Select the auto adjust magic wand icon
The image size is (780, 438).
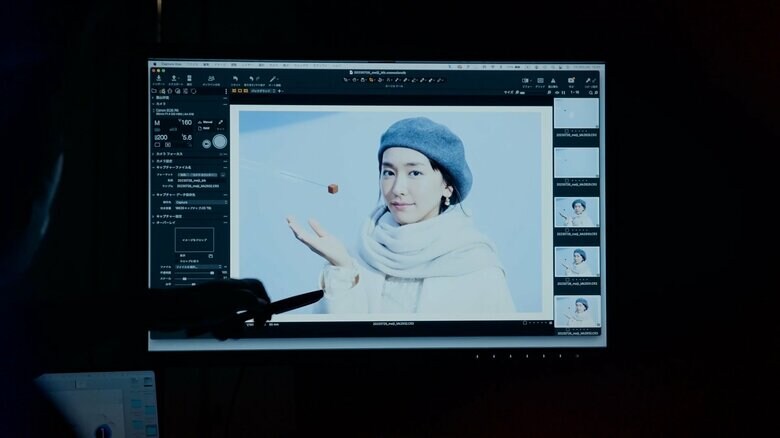272,79
